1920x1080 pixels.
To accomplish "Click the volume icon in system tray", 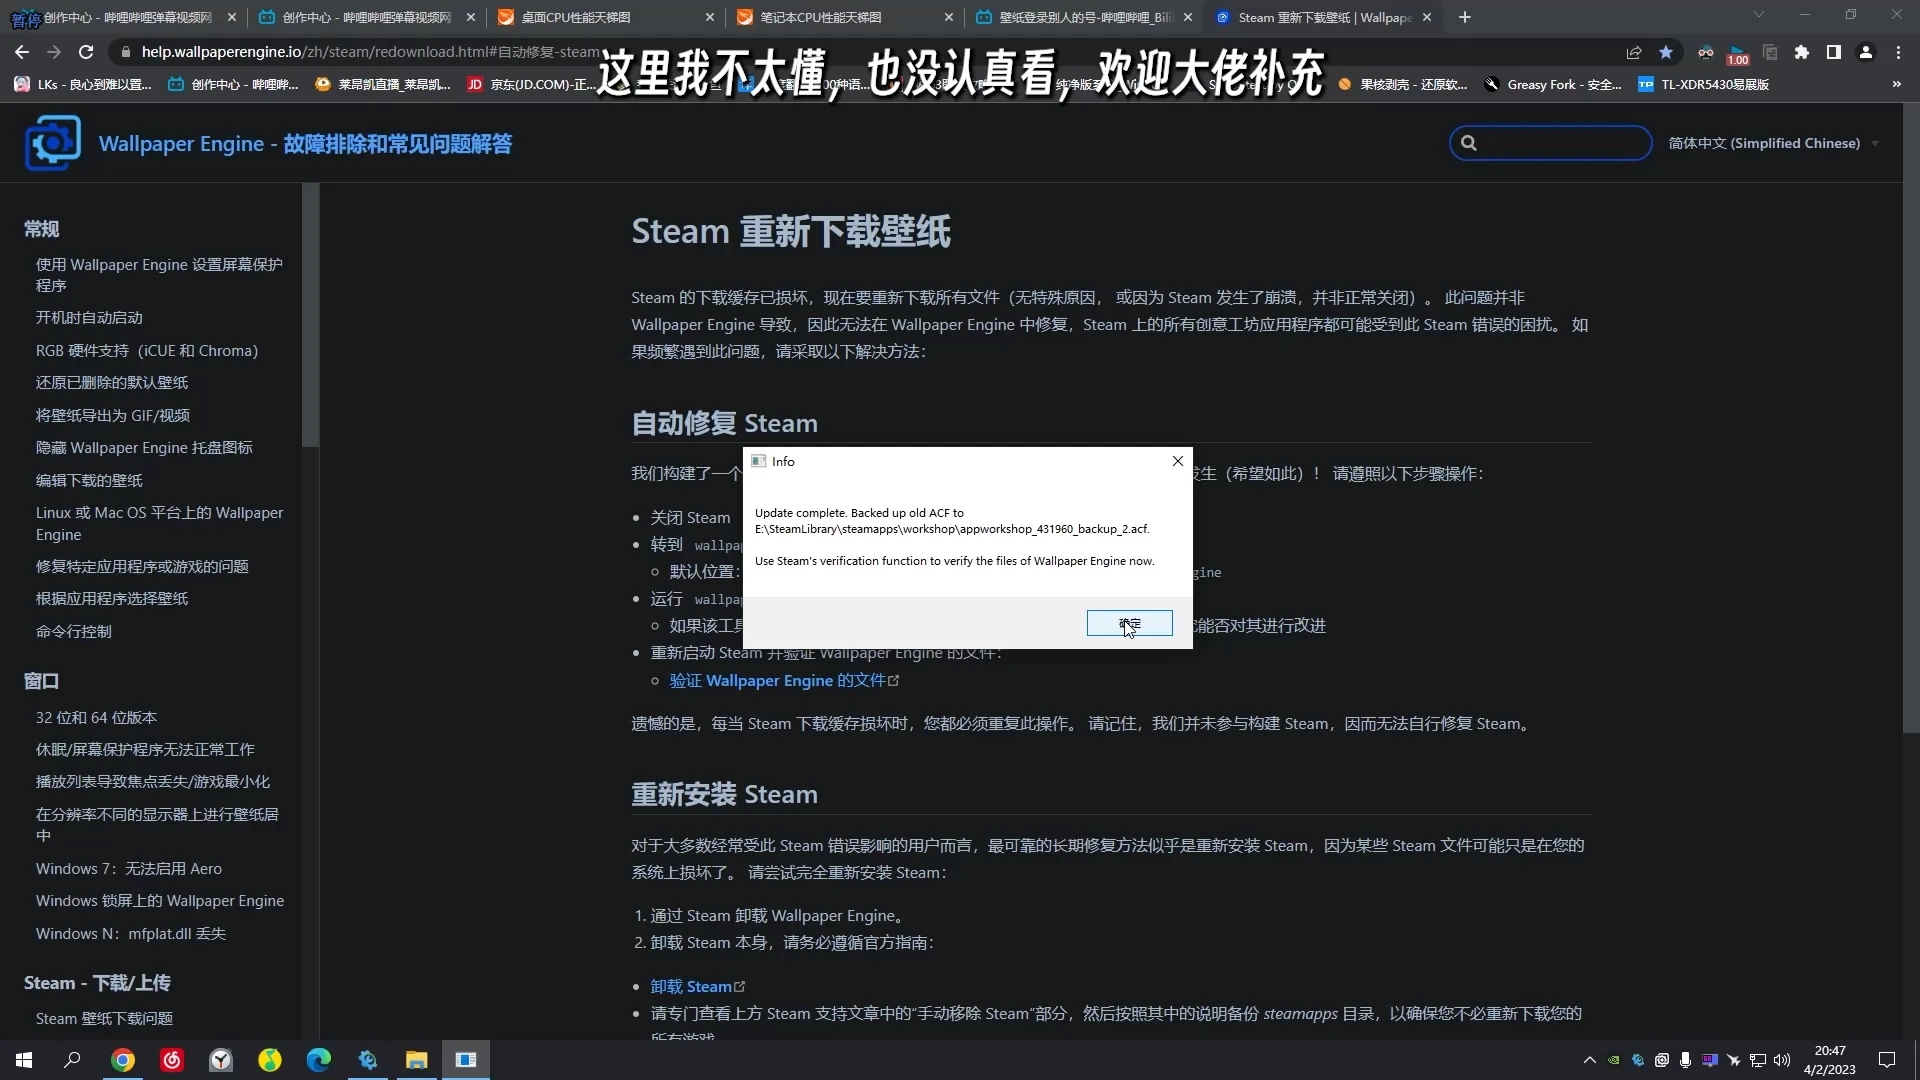I will click(1783, 1060).
